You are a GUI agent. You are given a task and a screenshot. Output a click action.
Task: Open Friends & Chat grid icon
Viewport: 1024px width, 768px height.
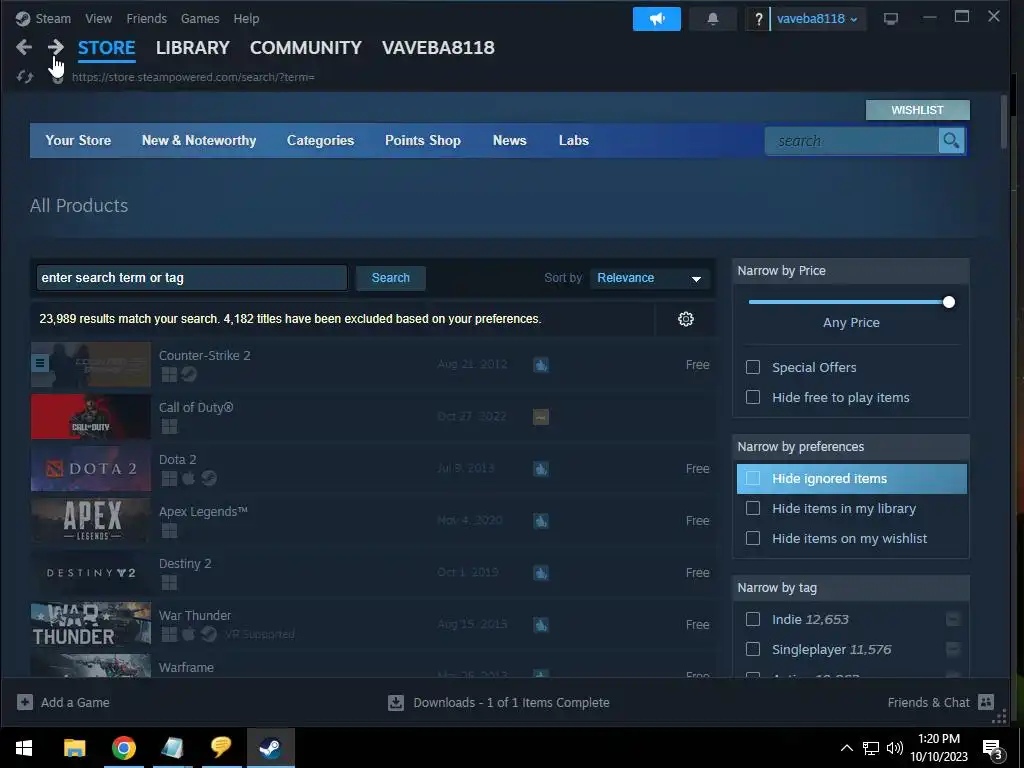(x=986, y=702)
